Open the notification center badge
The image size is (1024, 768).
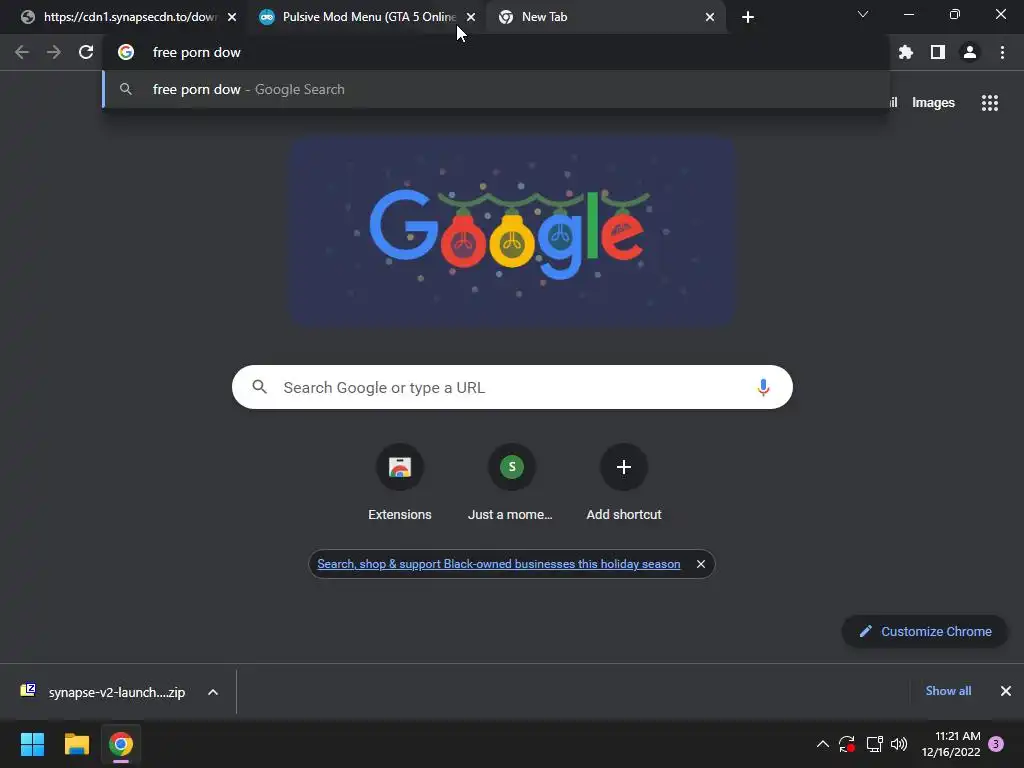pos(996,744)
